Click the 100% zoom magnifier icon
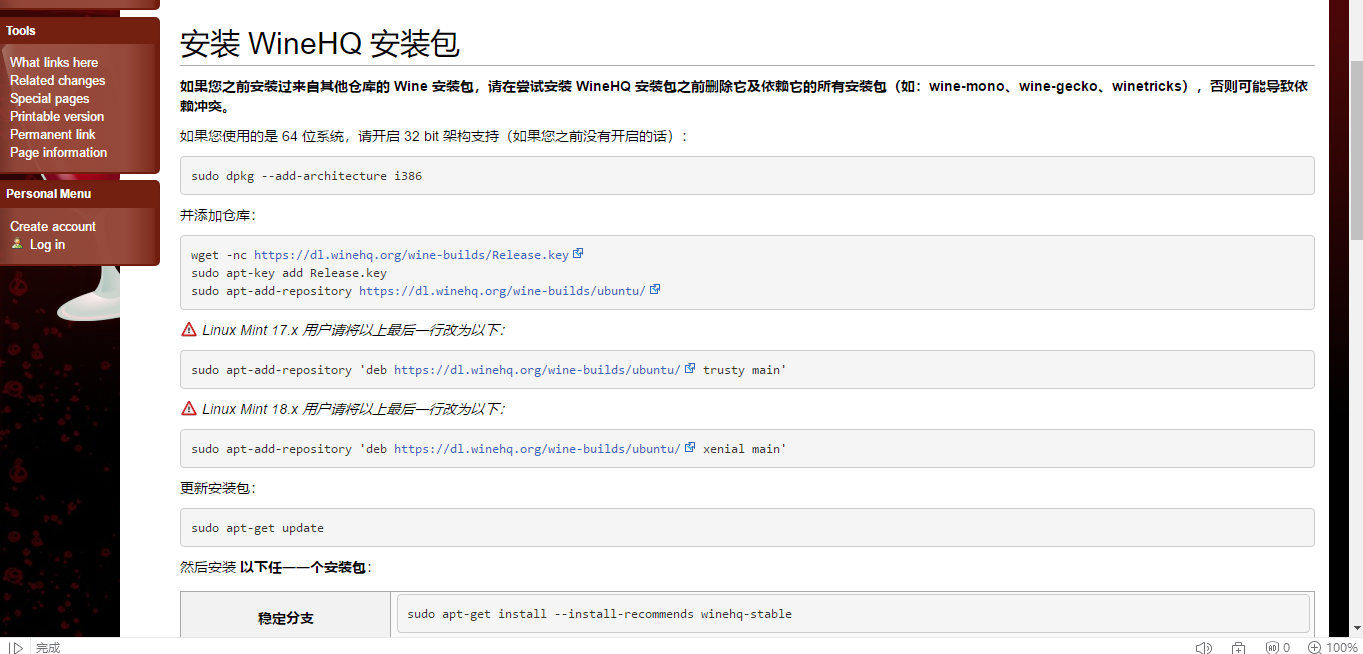1363x654 pixels. tap(1315, 647)
